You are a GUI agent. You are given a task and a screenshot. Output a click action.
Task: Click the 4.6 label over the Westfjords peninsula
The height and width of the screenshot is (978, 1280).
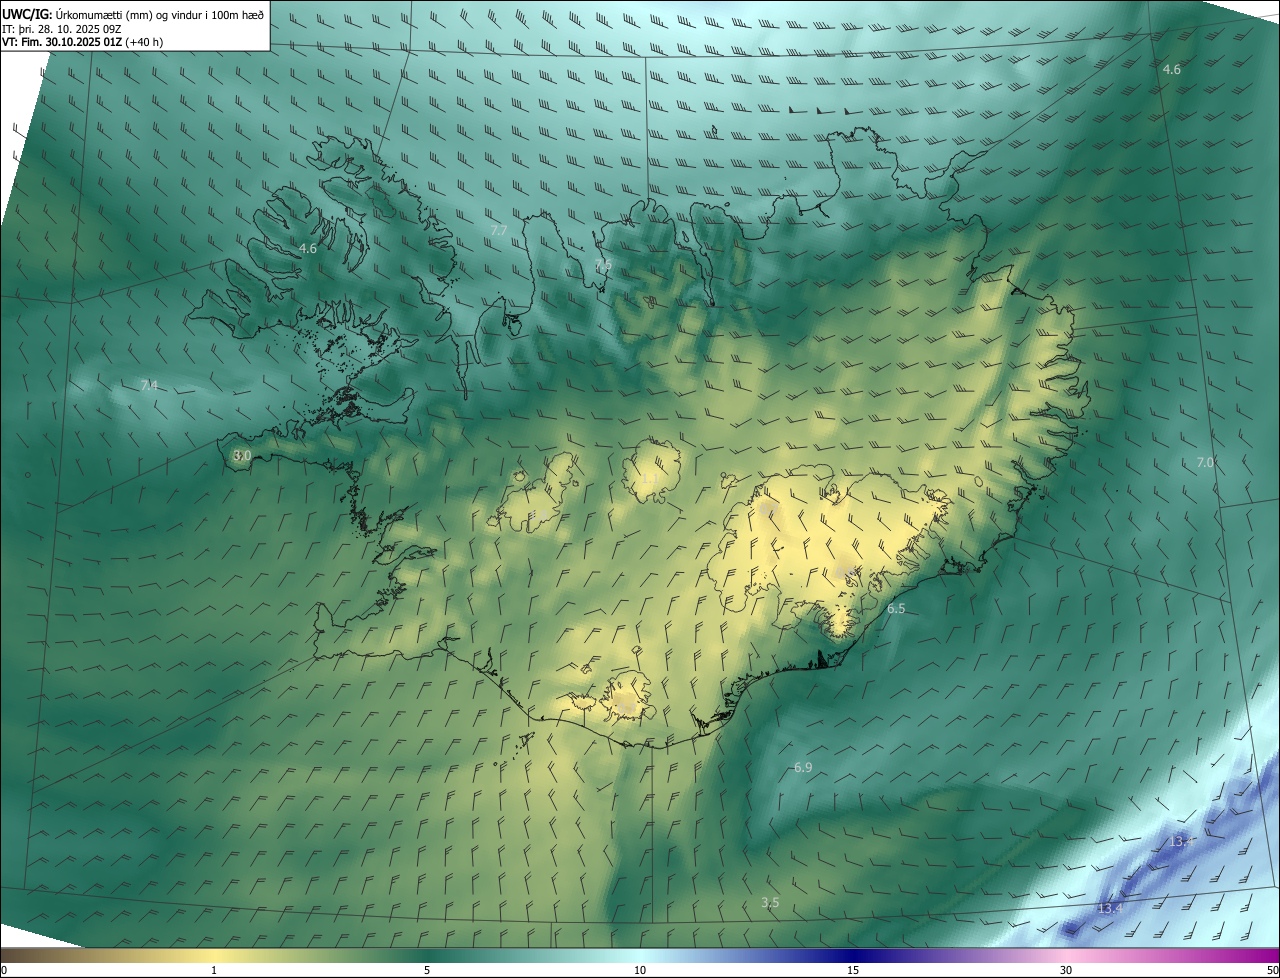pyautogui.click(x=308, y=248)
